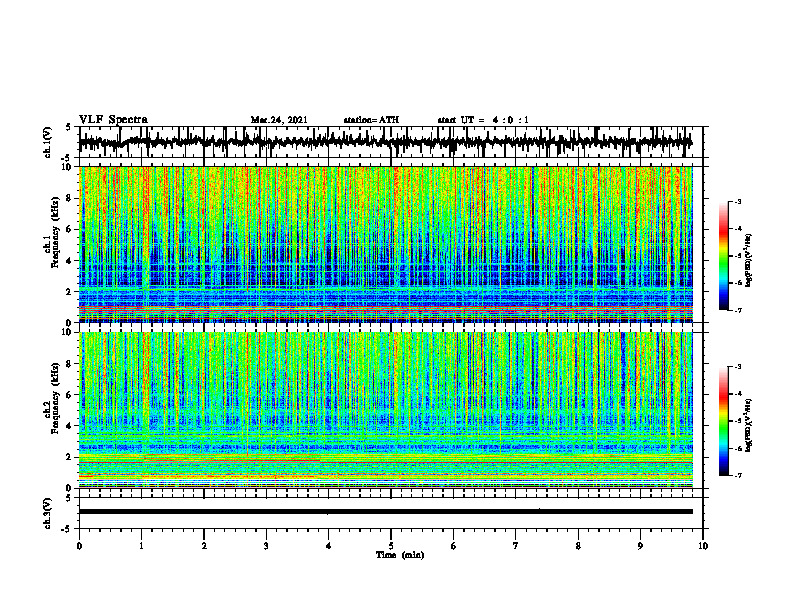
Task: Click the "-3" label on ch.2 colorbar
Action: pyautogui.click(x=737, y=366)
